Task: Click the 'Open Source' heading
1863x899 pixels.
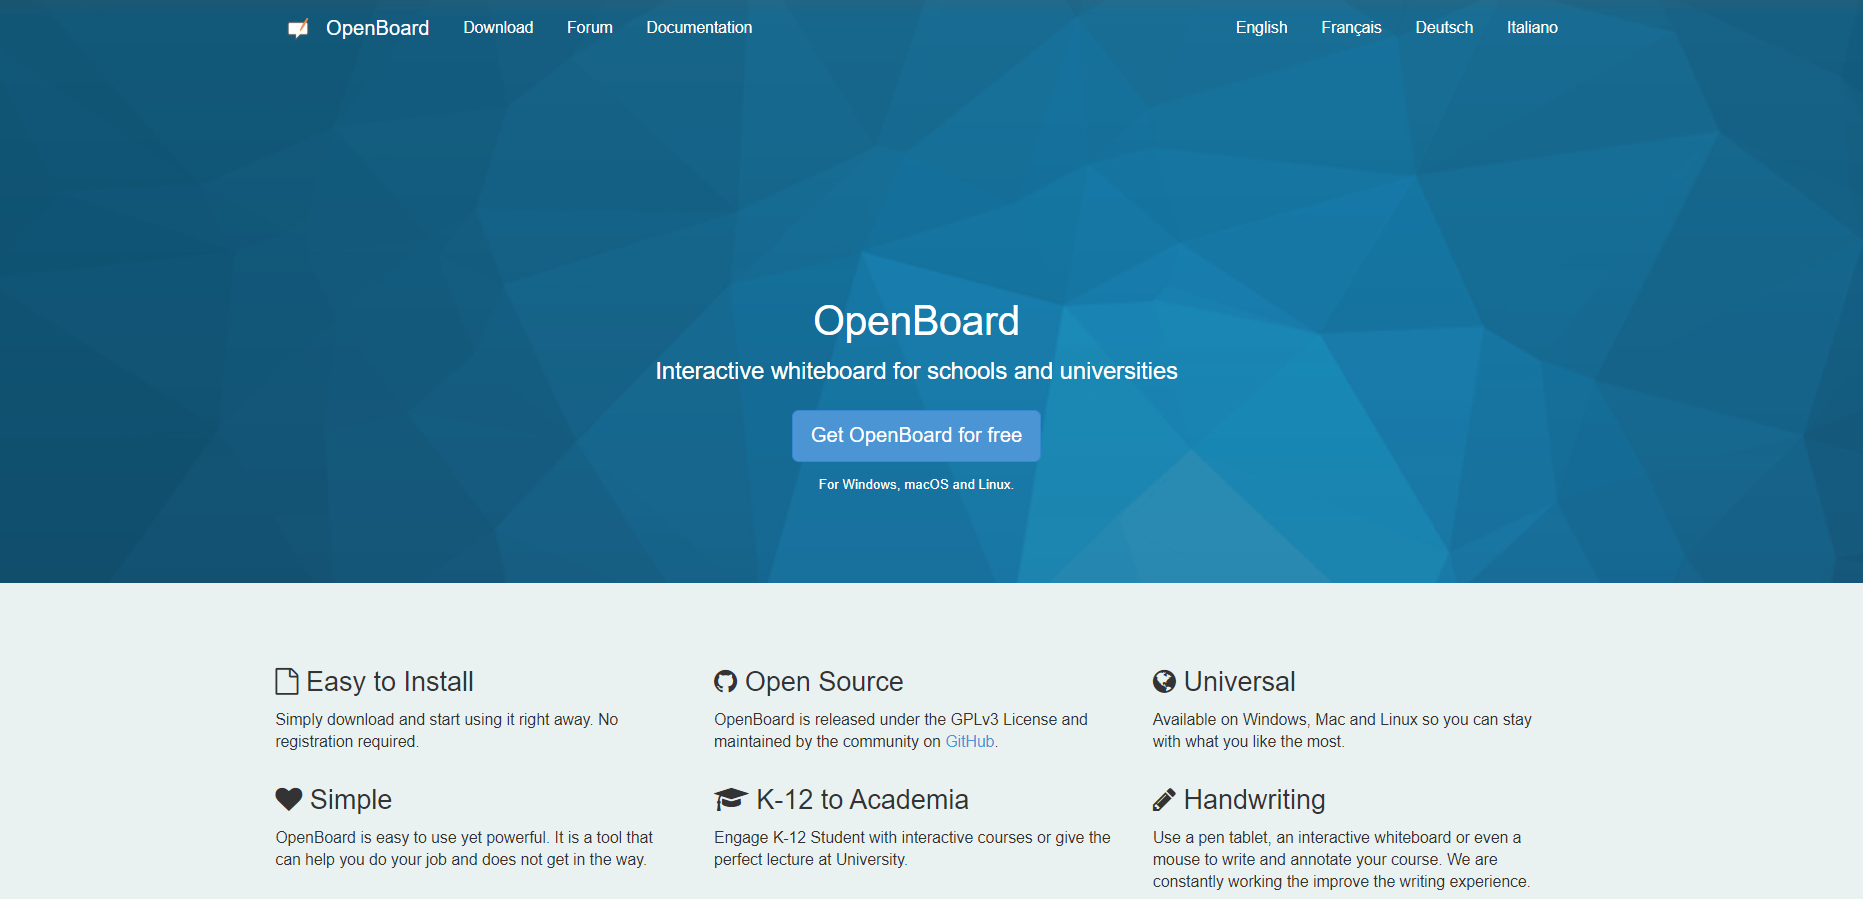Action: coord(824,681)
